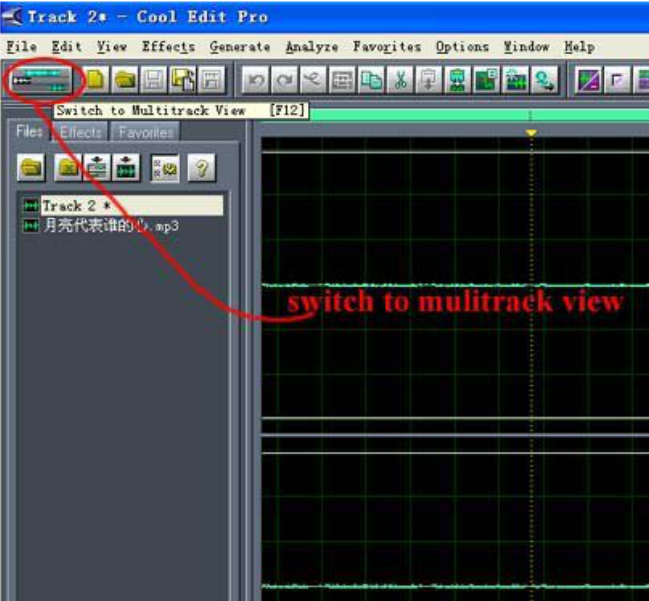Image resolution: width=649 pixels, height=601 pixels.
Task: Open the Options menu
Action: tap(462, 47)
